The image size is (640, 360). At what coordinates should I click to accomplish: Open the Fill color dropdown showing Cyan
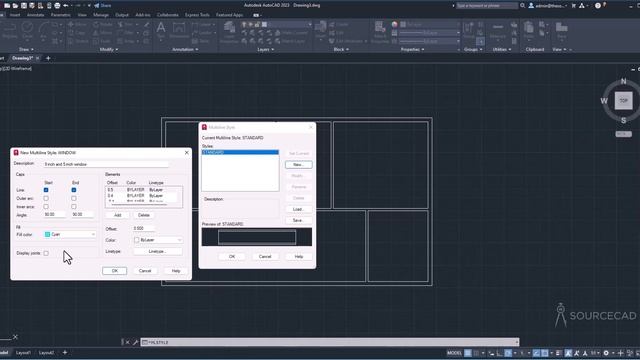click(70, 234)
